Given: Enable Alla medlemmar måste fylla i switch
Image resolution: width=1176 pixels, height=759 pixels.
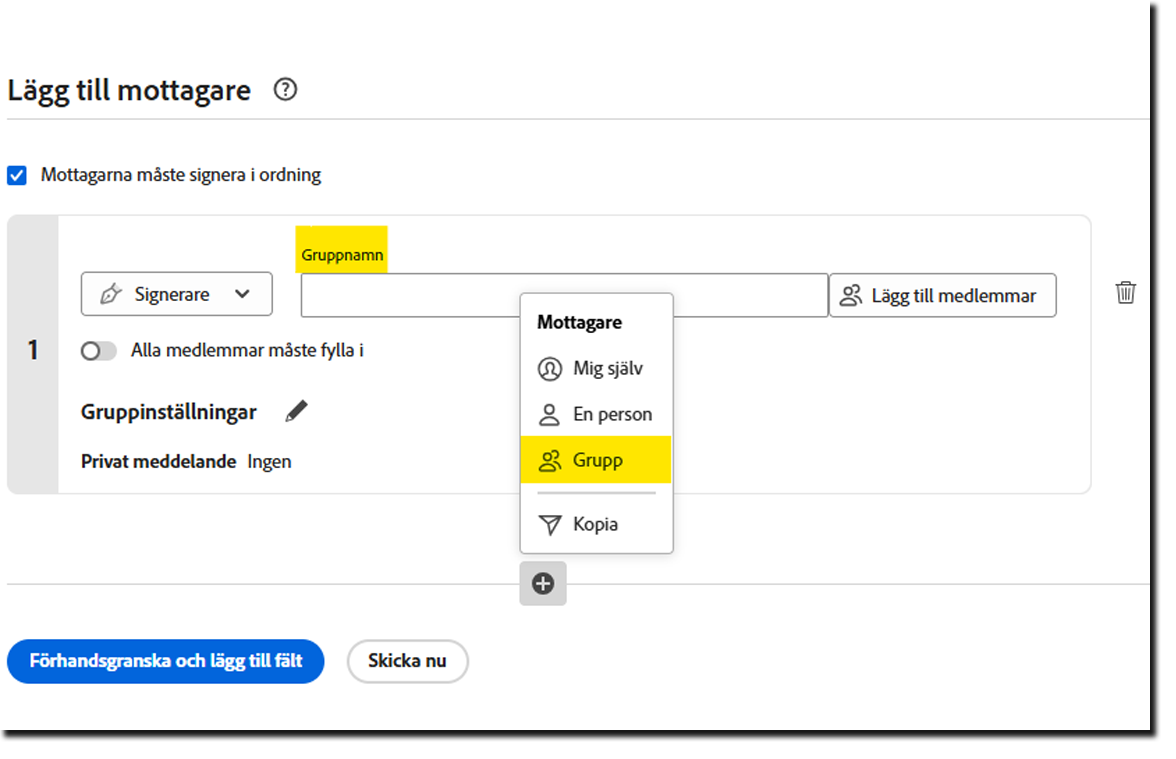Looking at the screenshot, I should click(99, 351).
